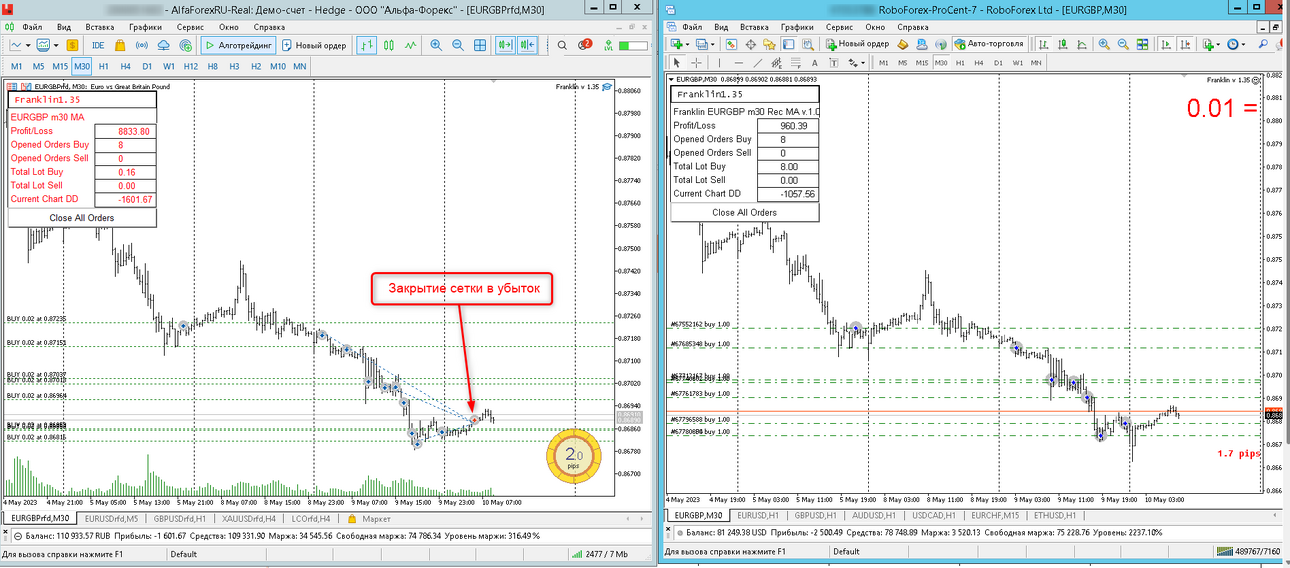Zoom in on the AlfaForex chart
This screenshot has width=1290, height=568.
click(436, 45)
